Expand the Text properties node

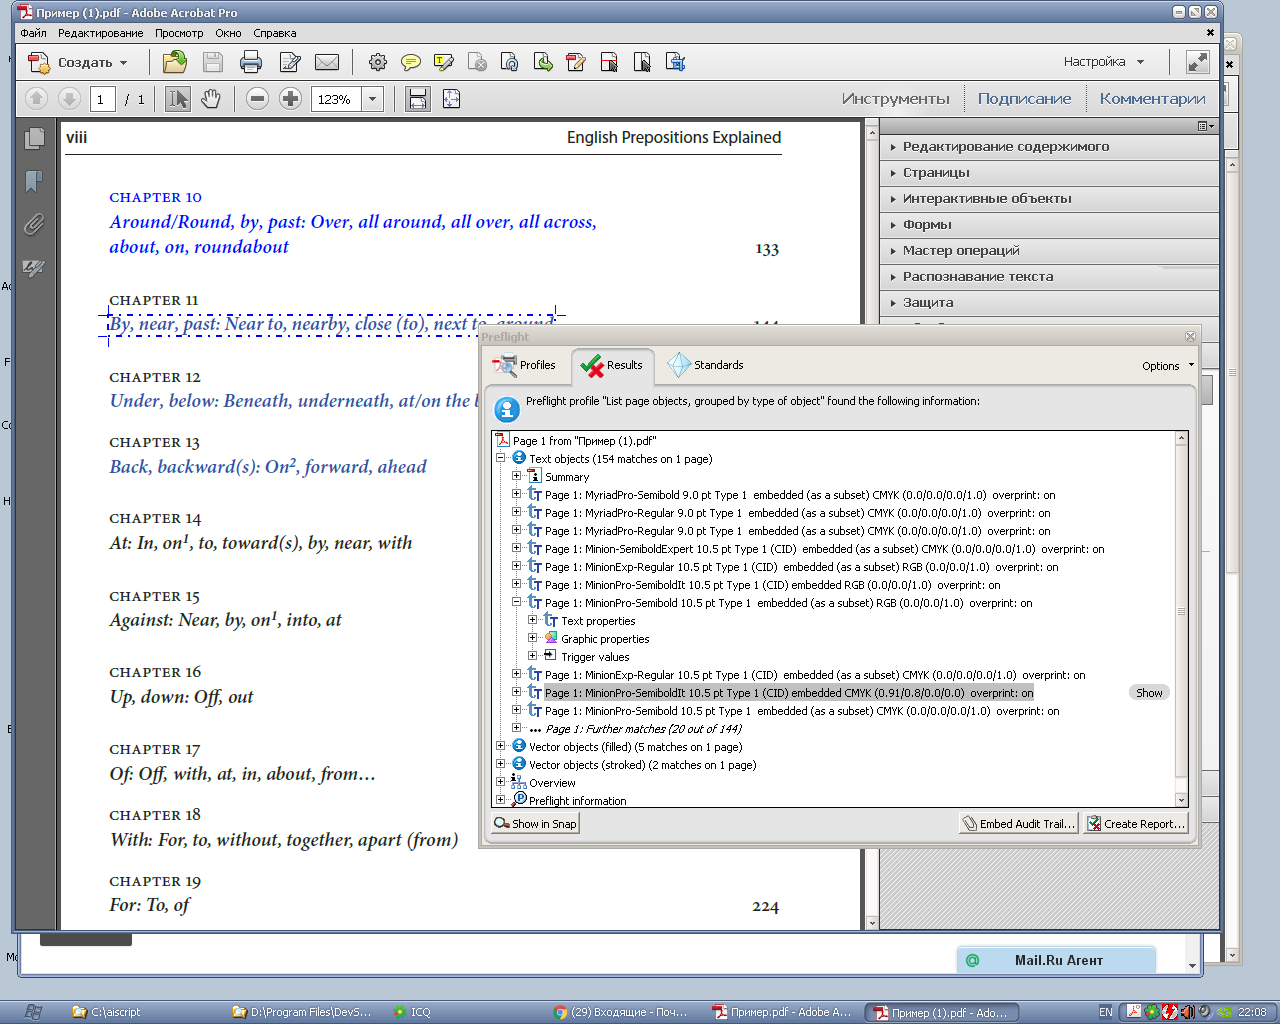[533, 620]
